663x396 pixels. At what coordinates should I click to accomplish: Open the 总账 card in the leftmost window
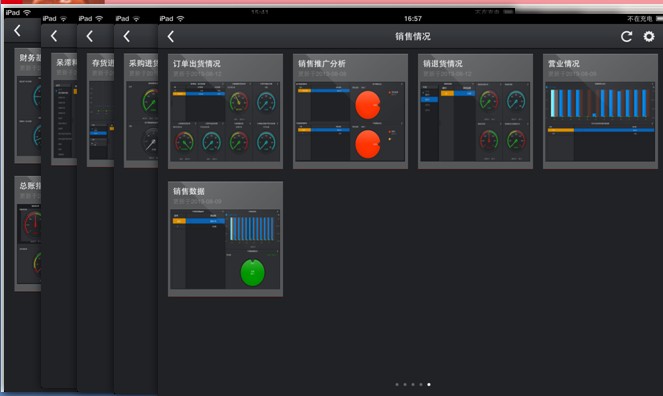coord(28,234)
